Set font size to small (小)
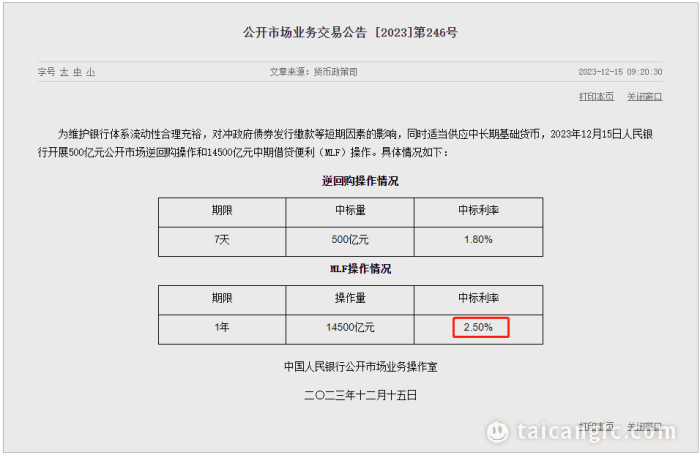The height and width of the screenshot is (455, 700). pyautogui.click(x=91, y=72)
